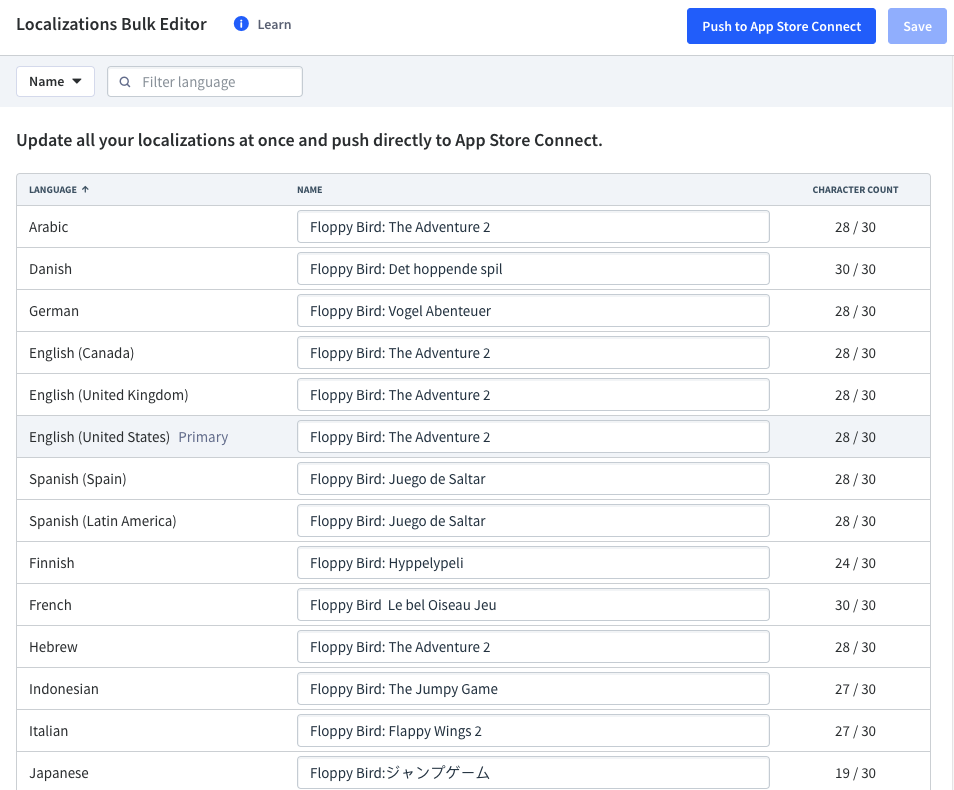Image resolution: width=954 pixels, height=790 pixels.
Task: Edit the German name field
Action: (533, 311)
